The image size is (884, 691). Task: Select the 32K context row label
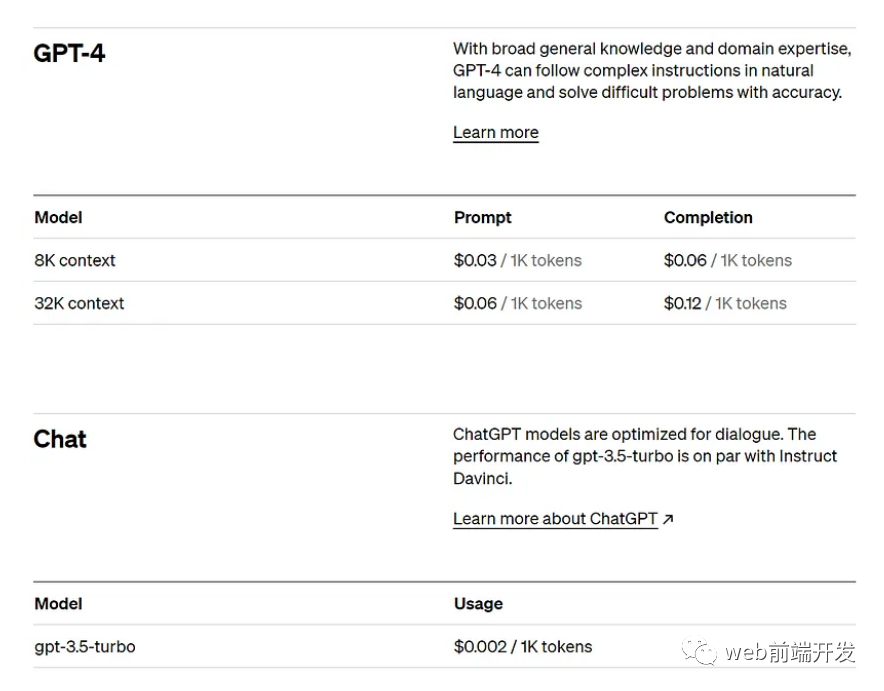[79, 303]
